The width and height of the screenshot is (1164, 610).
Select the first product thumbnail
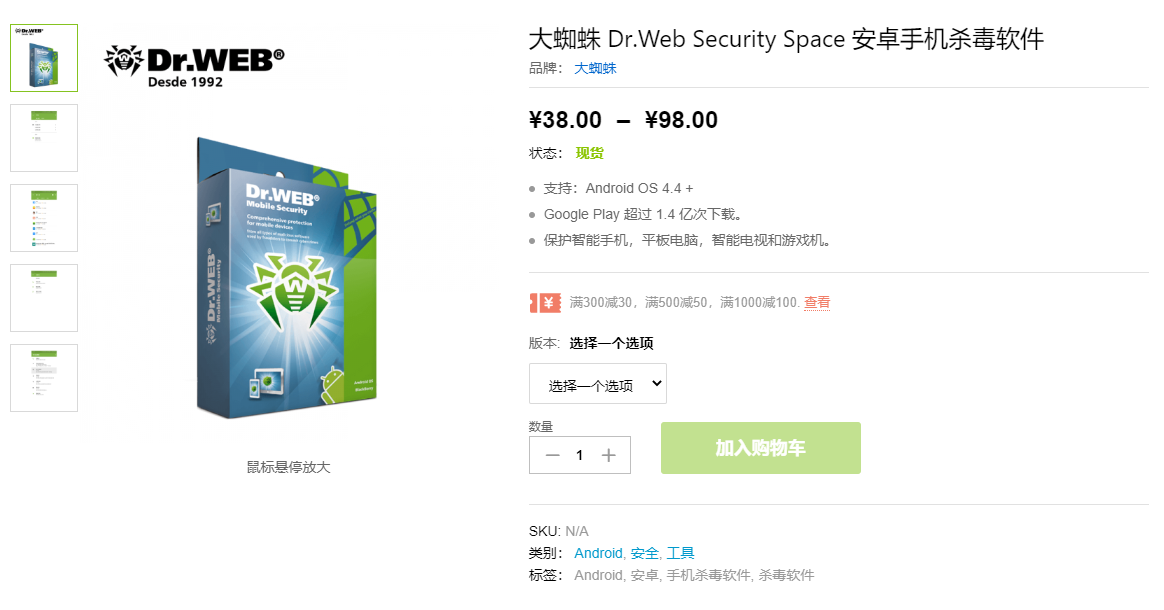(x=44, y=58)
